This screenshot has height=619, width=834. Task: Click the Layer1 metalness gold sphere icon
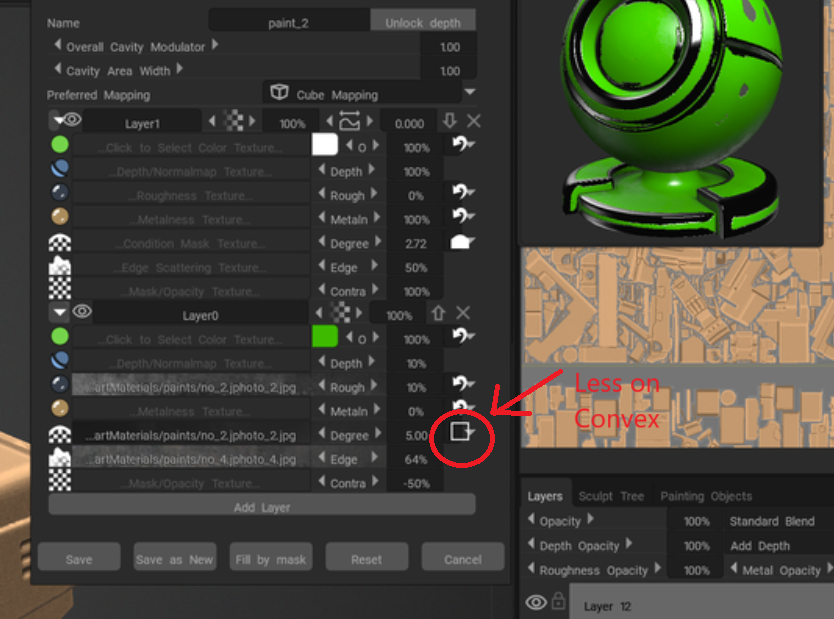point(59,218)
